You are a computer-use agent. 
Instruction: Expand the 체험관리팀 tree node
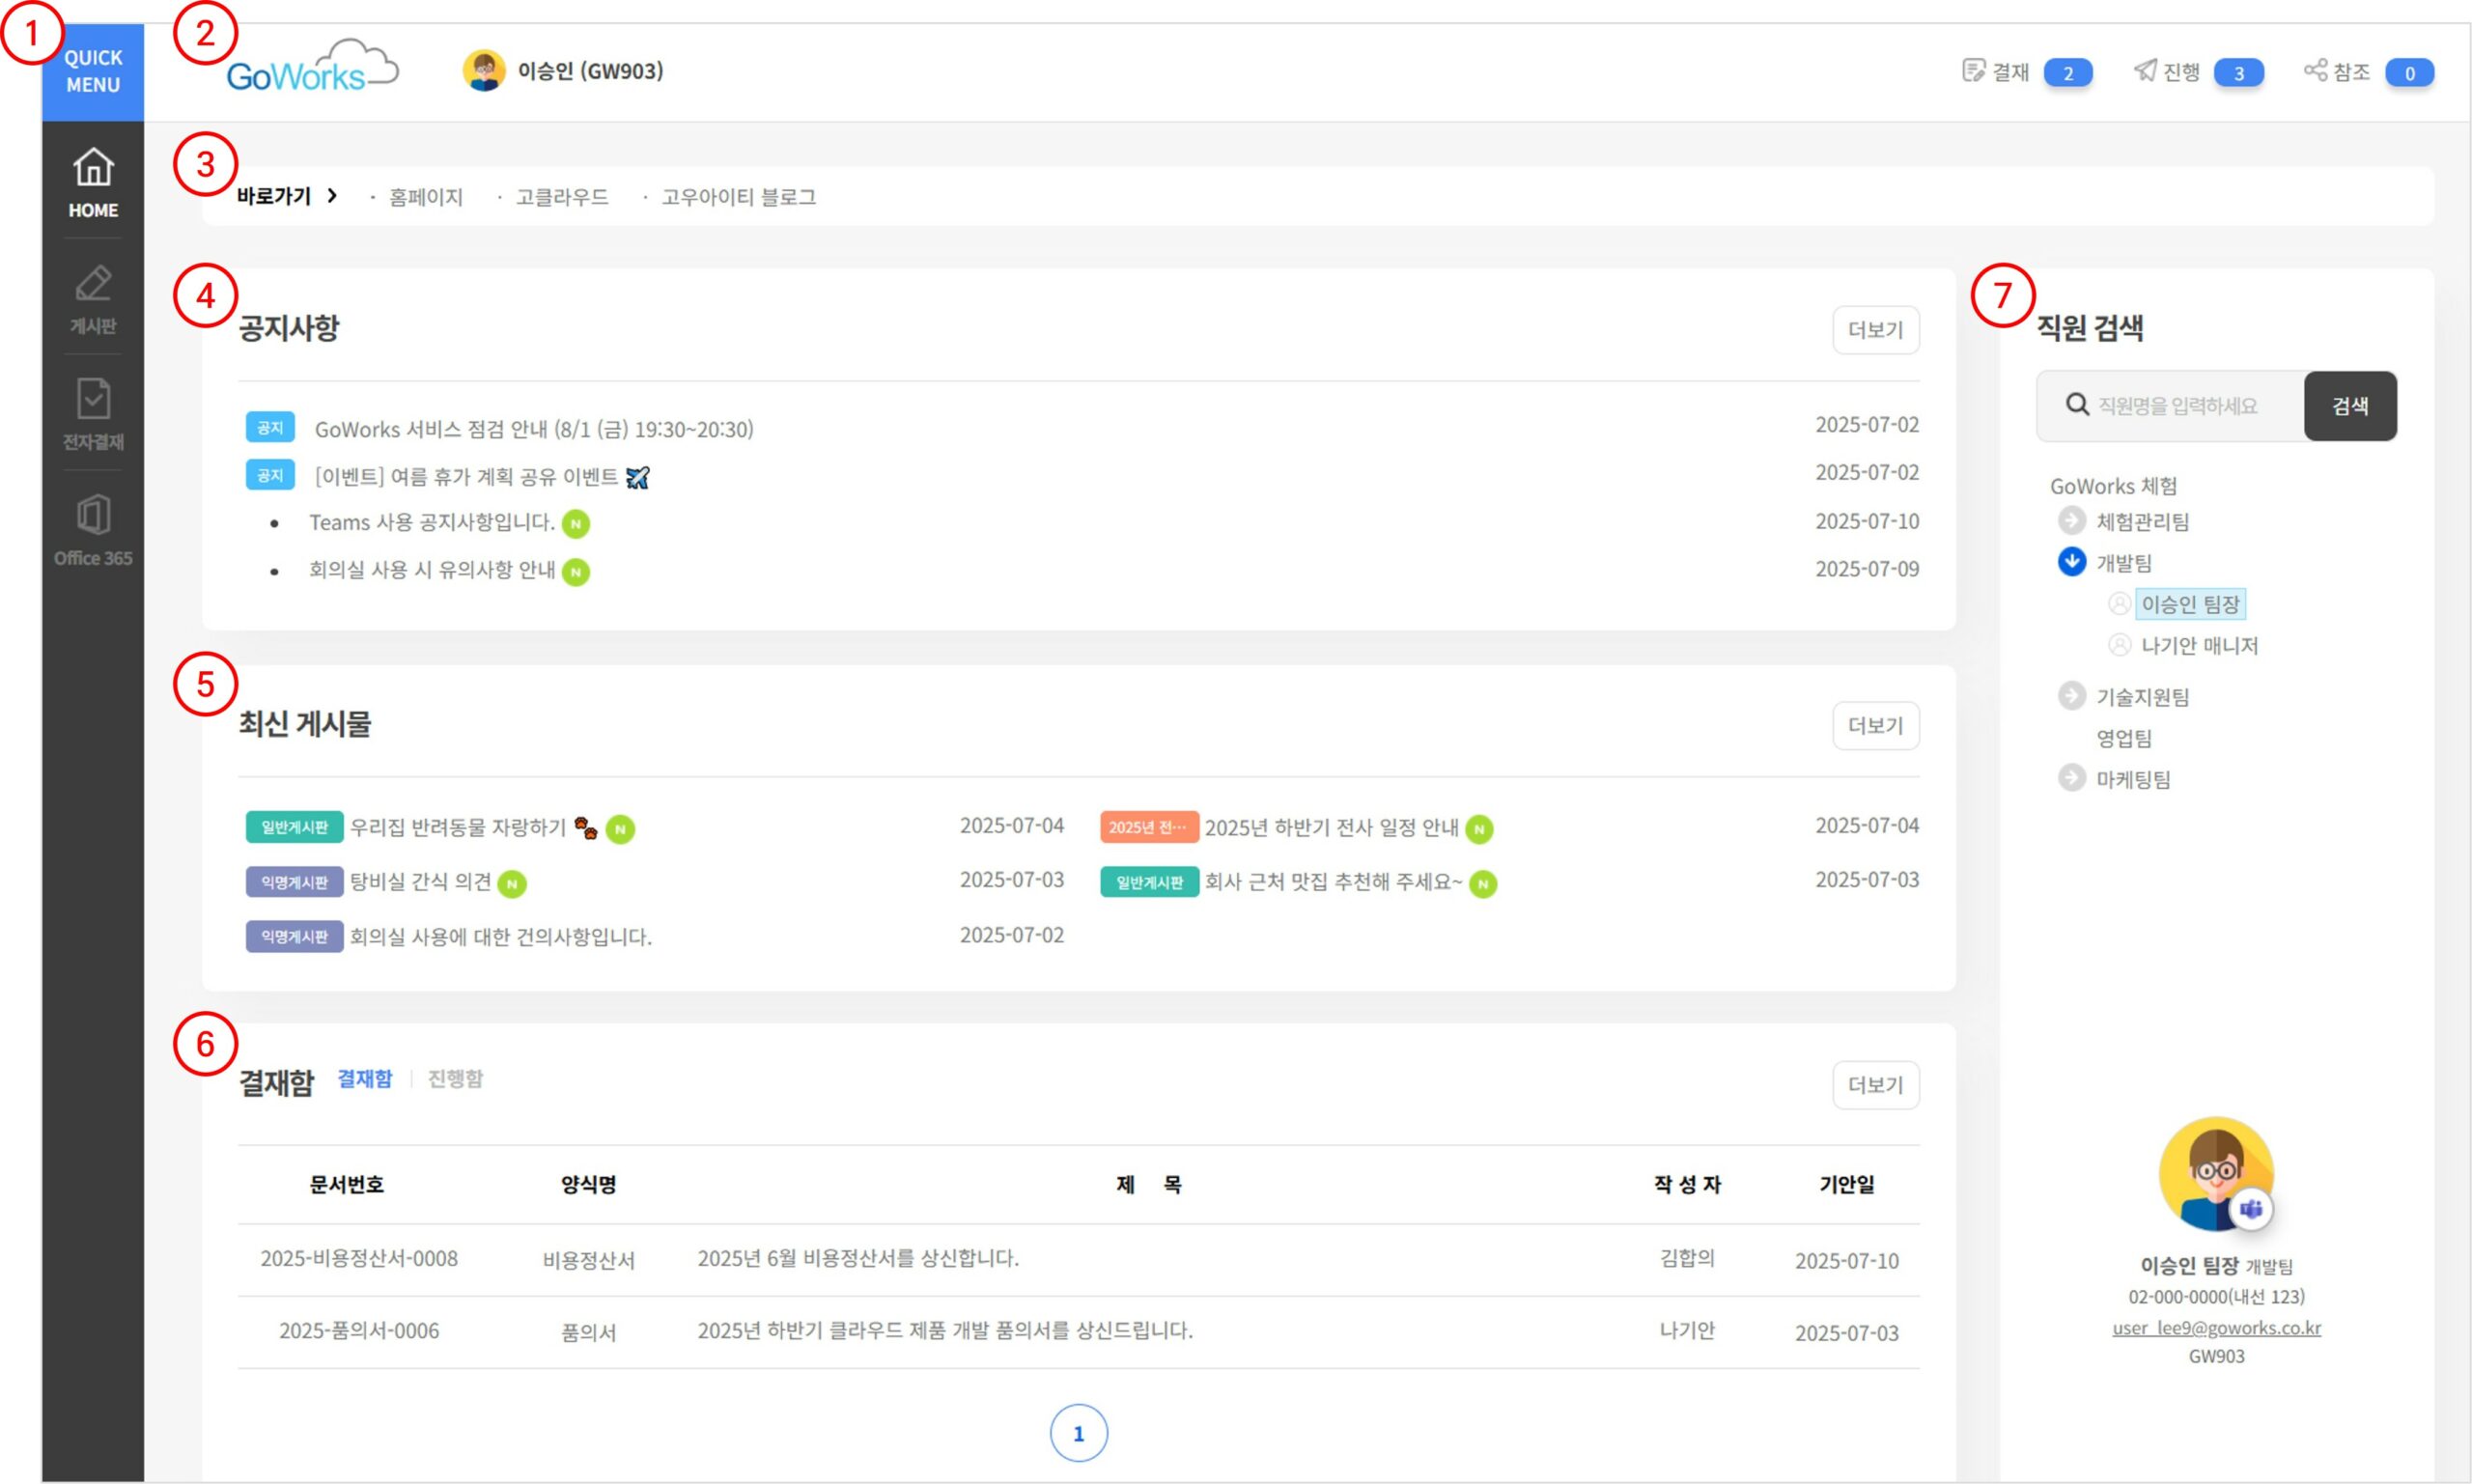pyautogui.click(x=2072, y=521)
